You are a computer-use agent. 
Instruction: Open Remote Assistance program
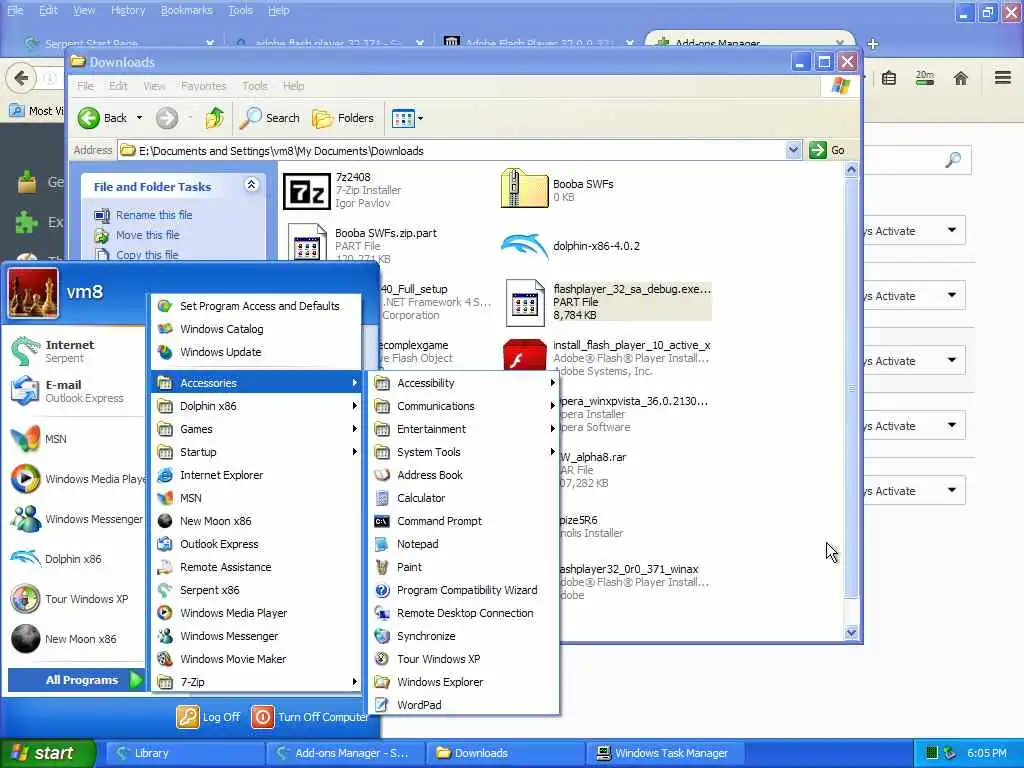click(257, 567)
